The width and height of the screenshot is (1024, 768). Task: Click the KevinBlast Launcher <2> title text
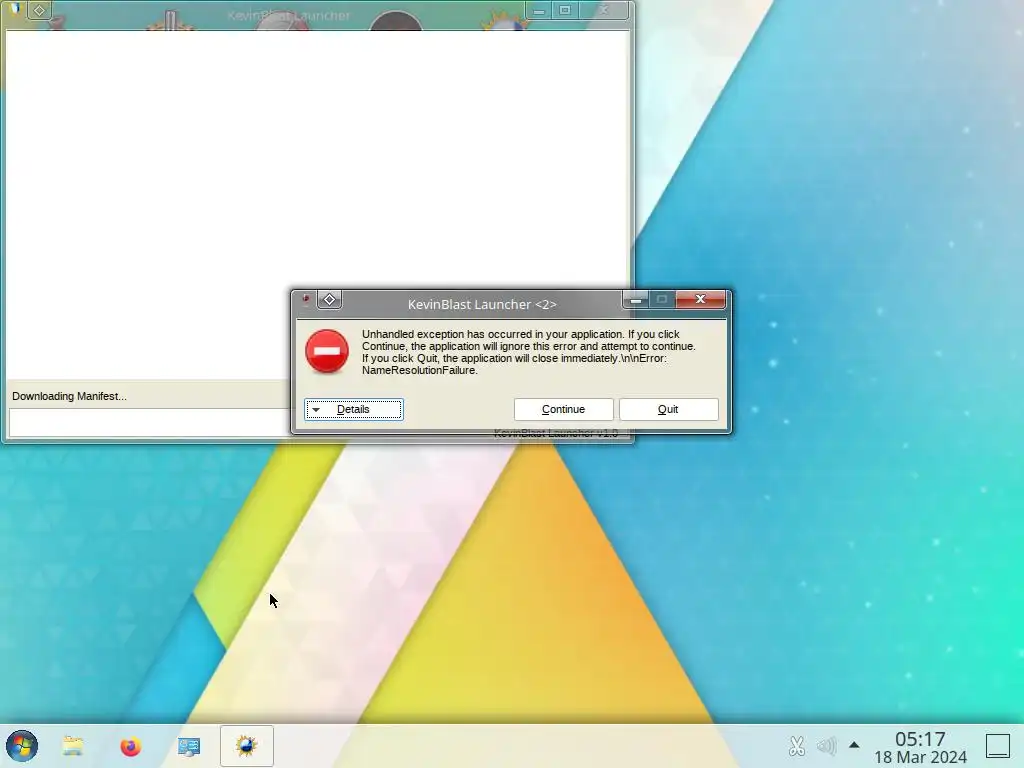[482, 304]
